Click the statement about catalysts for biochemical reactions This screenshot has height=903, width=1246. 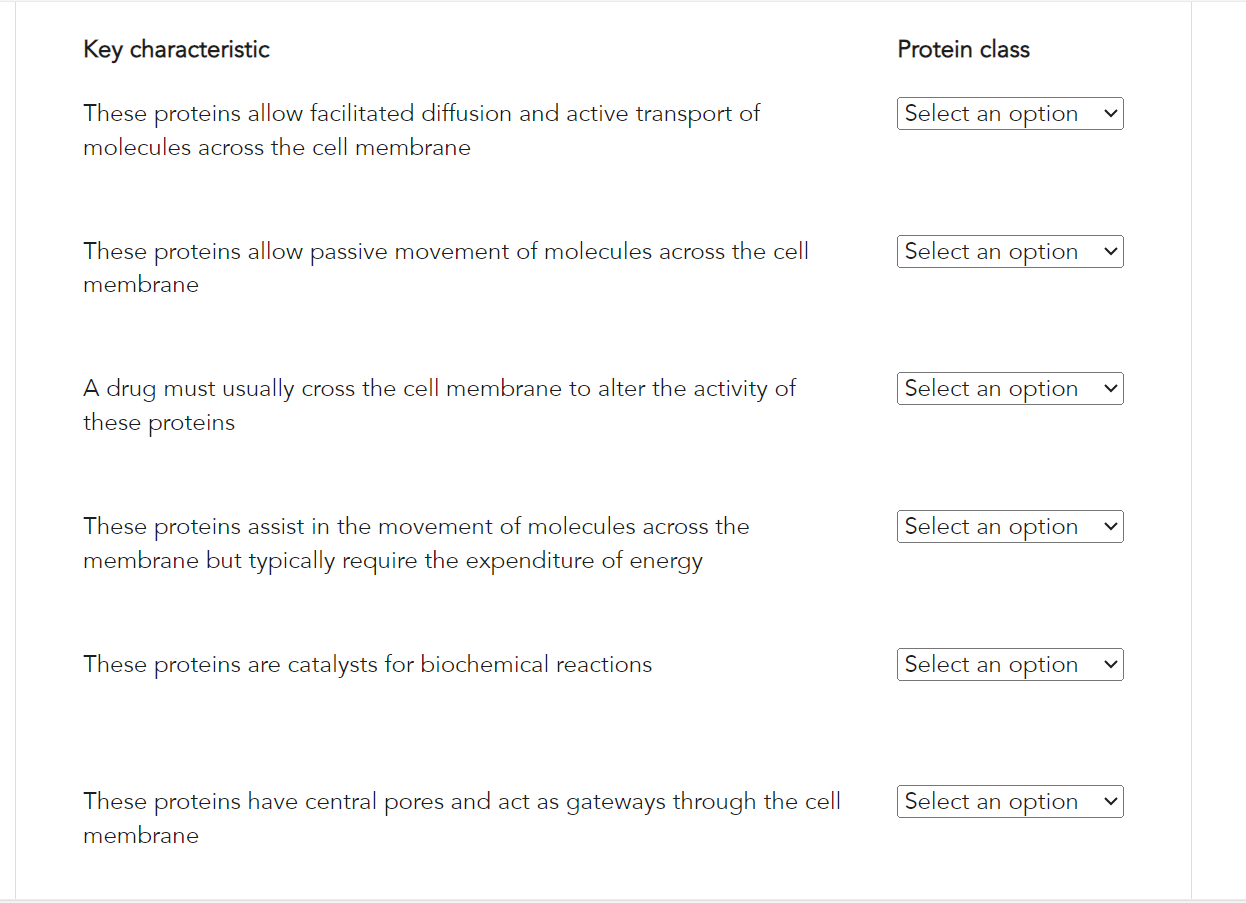click(x=368, y=664)
